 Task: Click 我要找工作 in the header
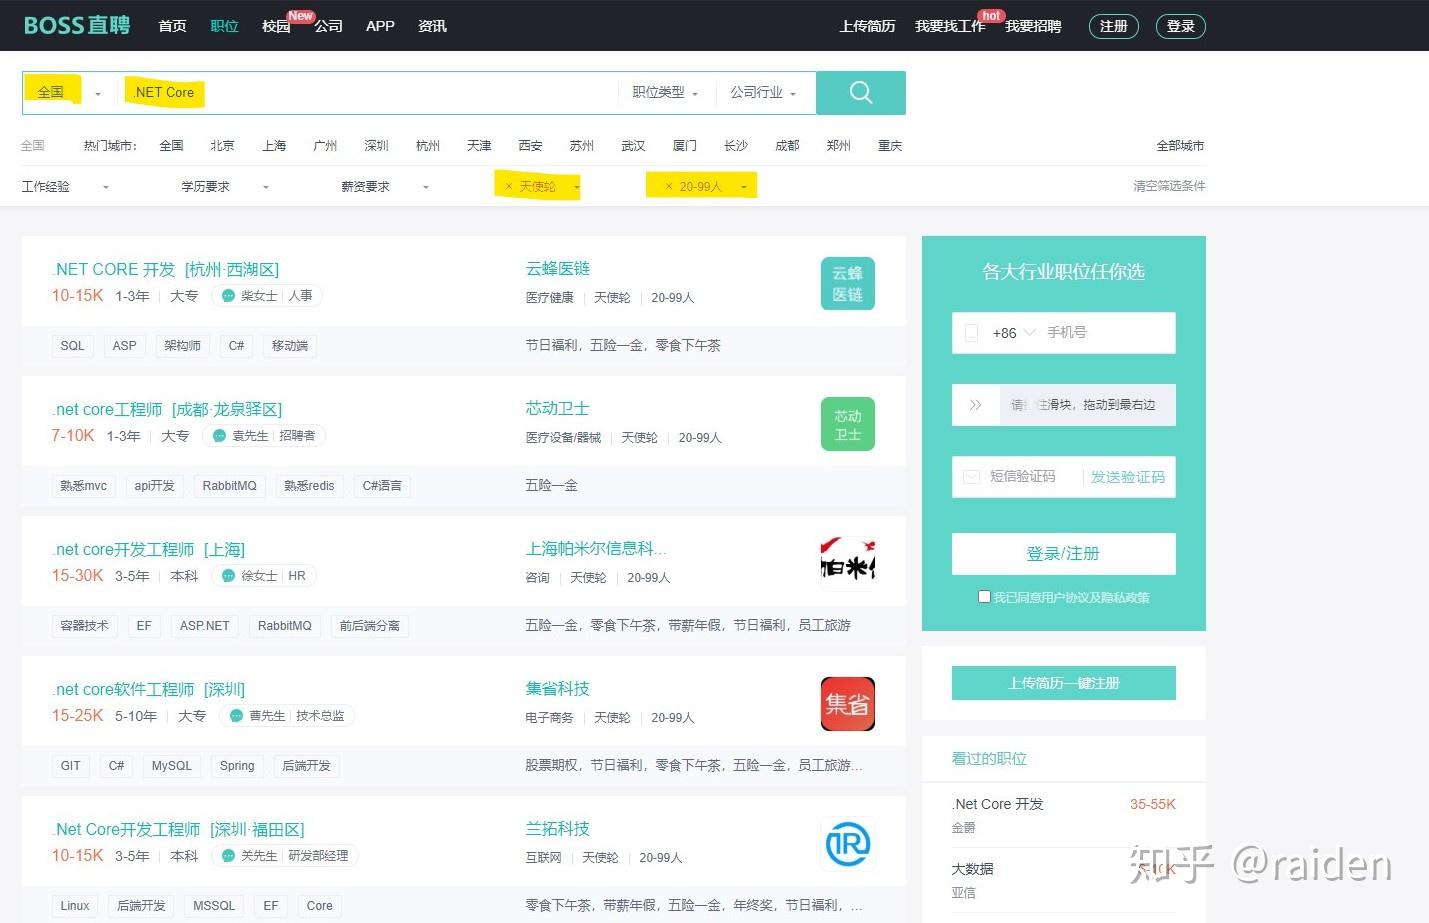[x=950, y=26]
